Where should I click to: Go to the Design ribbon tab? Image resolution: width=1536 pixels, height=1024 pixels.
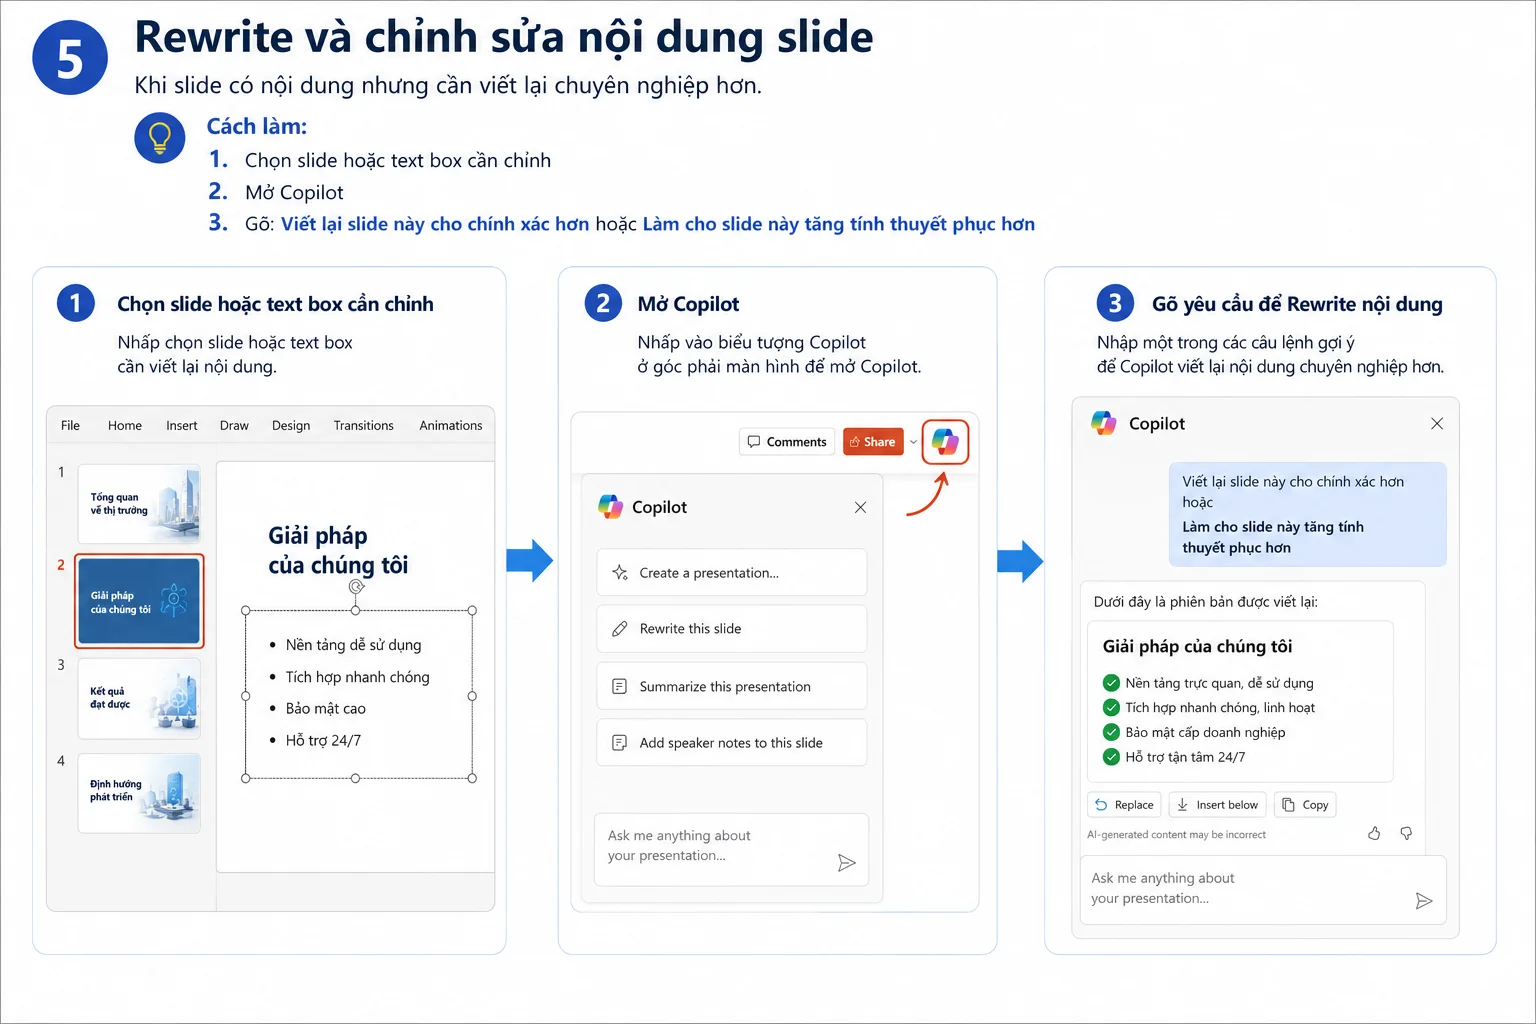291,425
